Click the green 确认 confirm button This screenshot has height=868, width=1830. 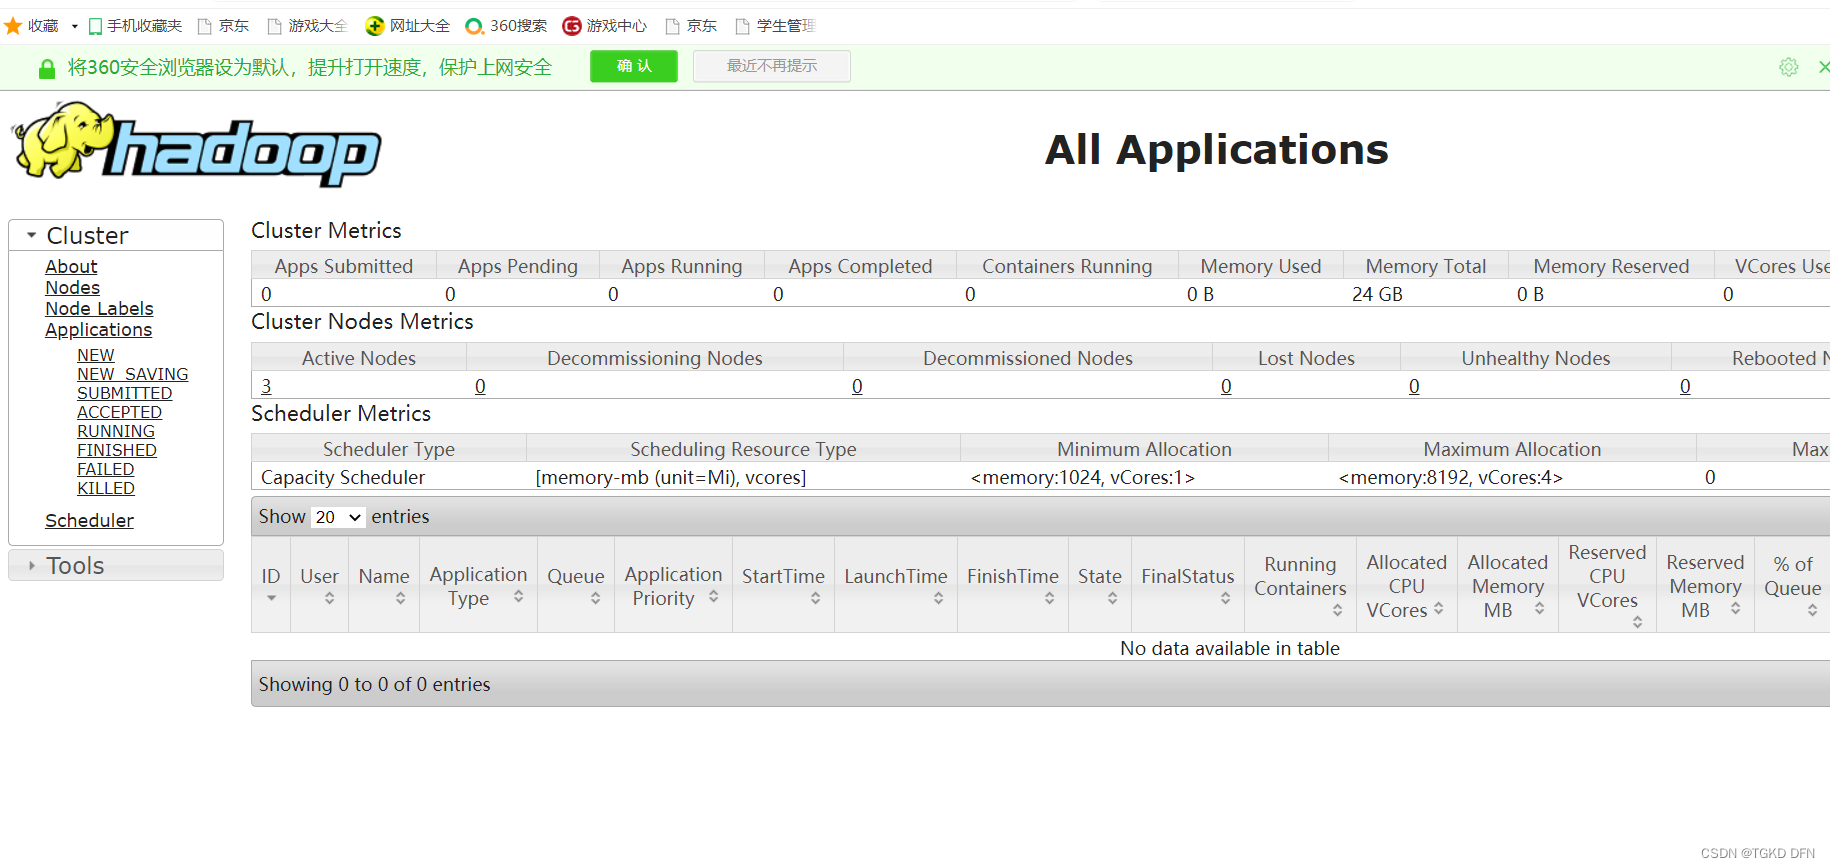tap(634, 66)
